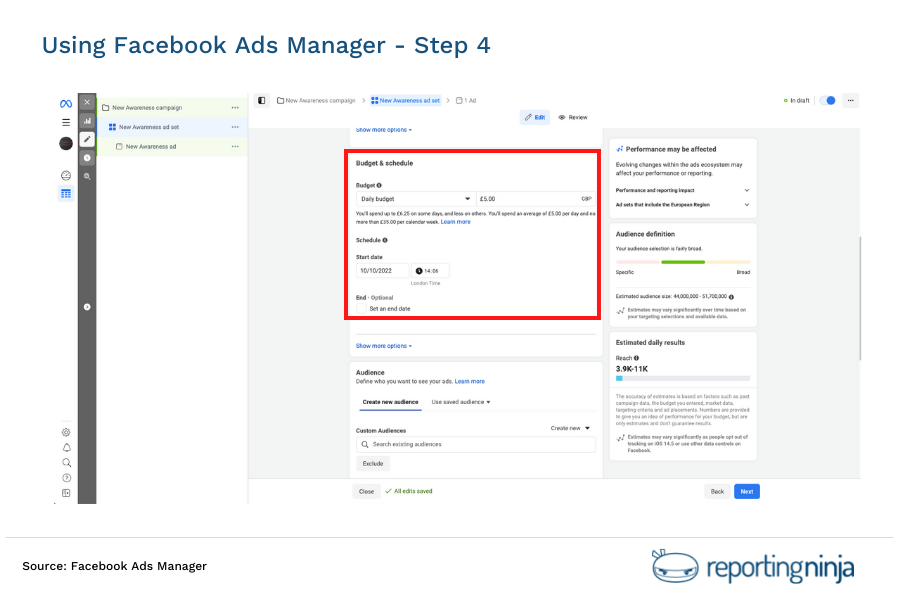Screen dimensions: 900x600
Task: Click the Next button
Action: tap(746, 491)
